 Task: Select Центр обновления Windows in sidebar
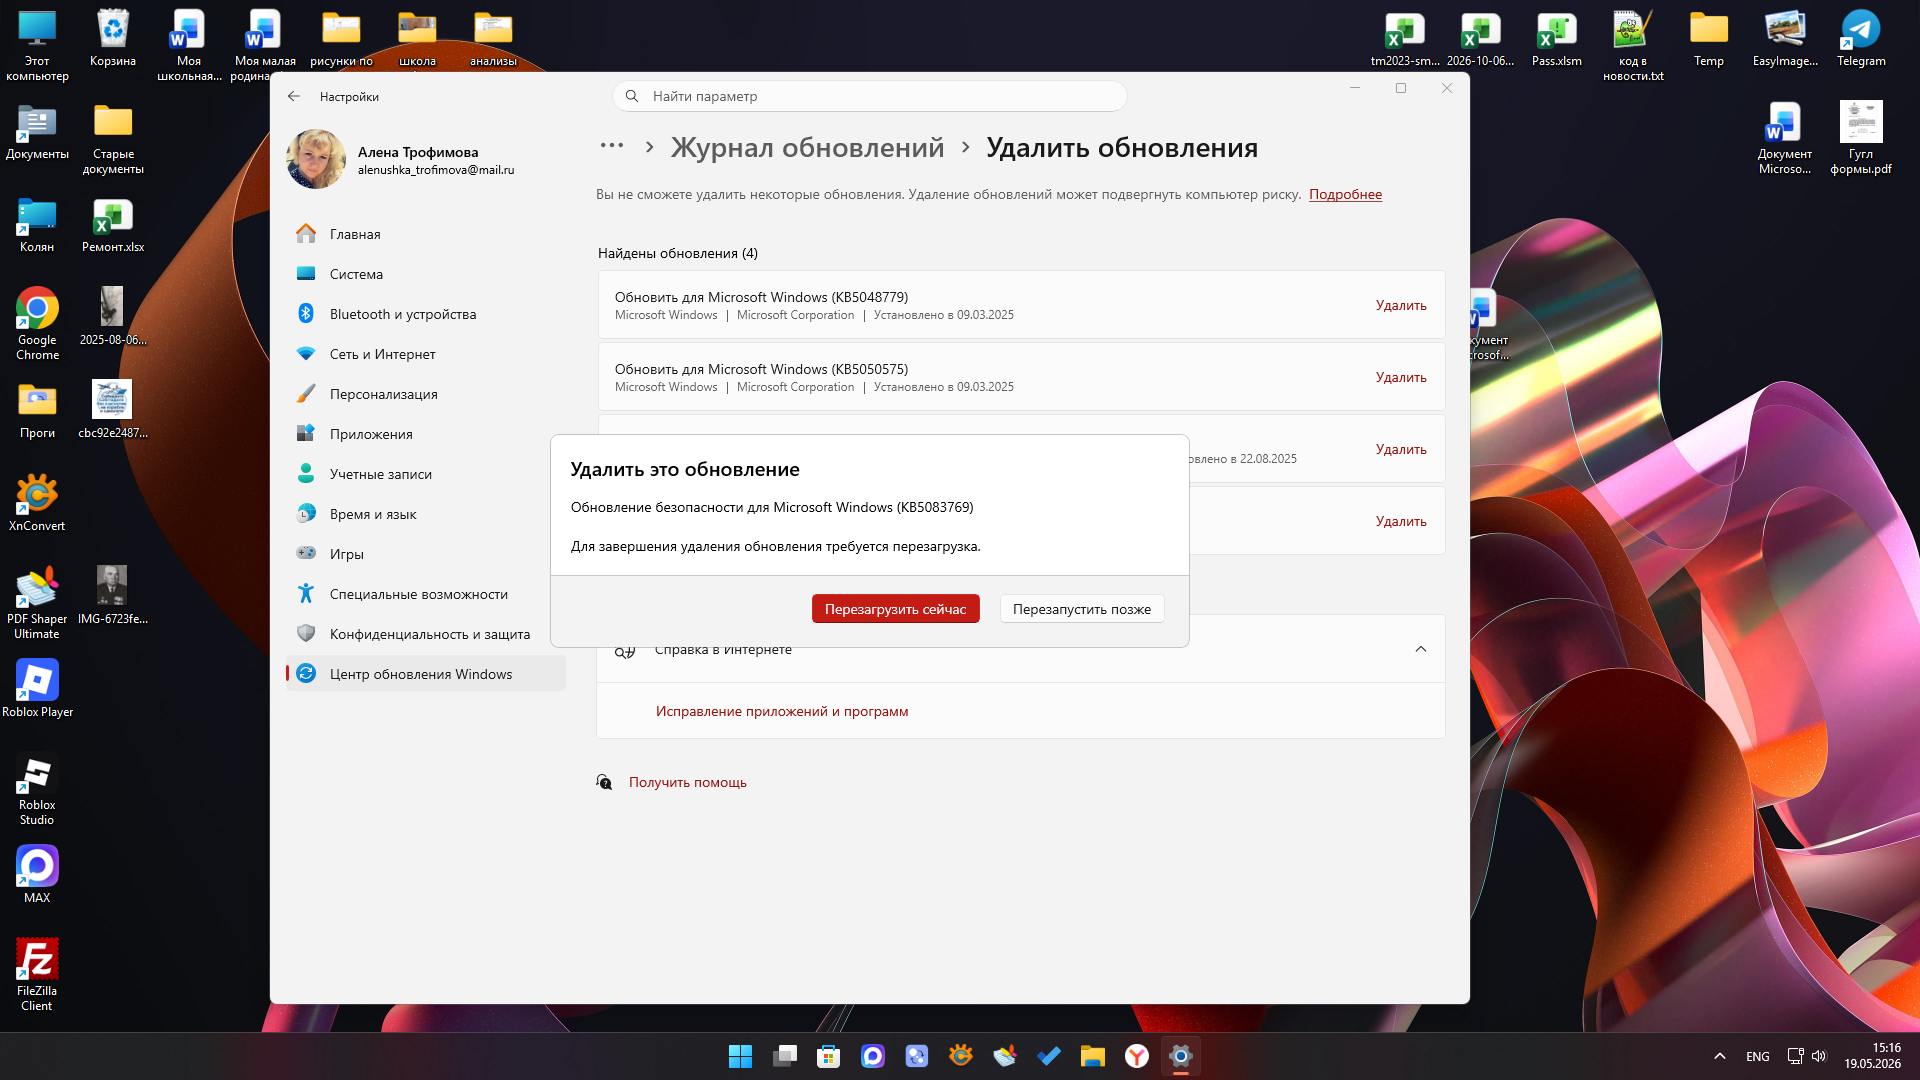tap(426, 674)
